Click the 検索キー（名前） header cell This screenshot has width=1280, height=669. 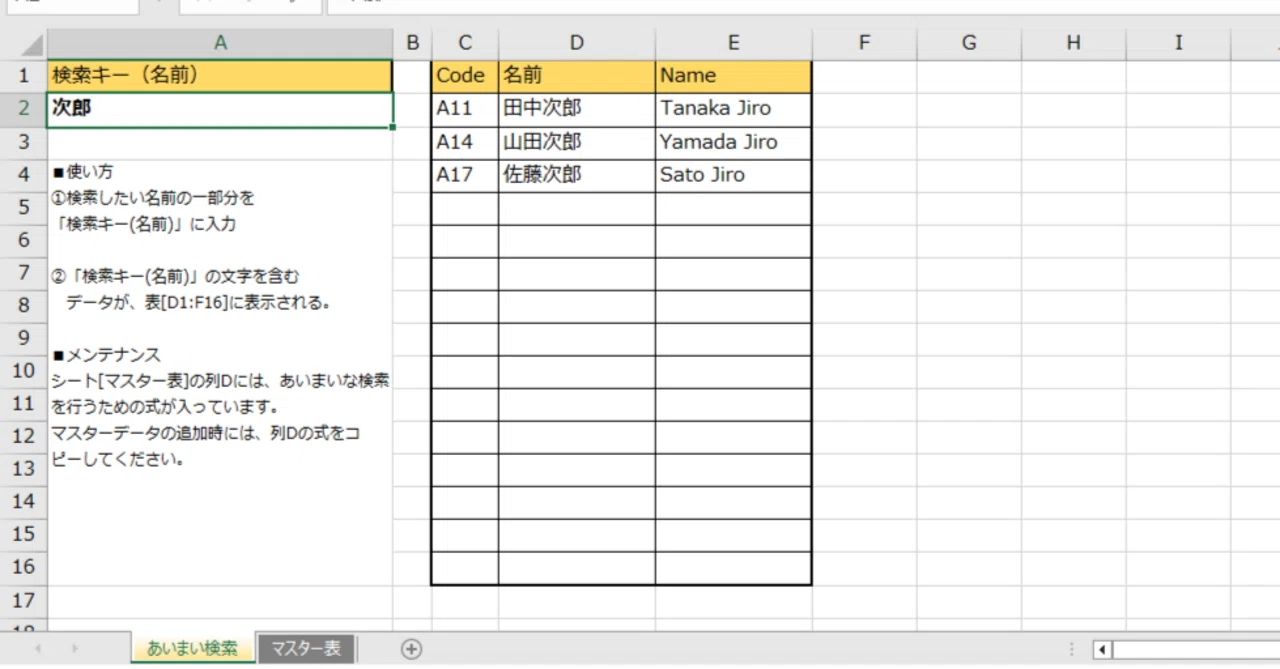pyautogui.click(x=220, y=76)
